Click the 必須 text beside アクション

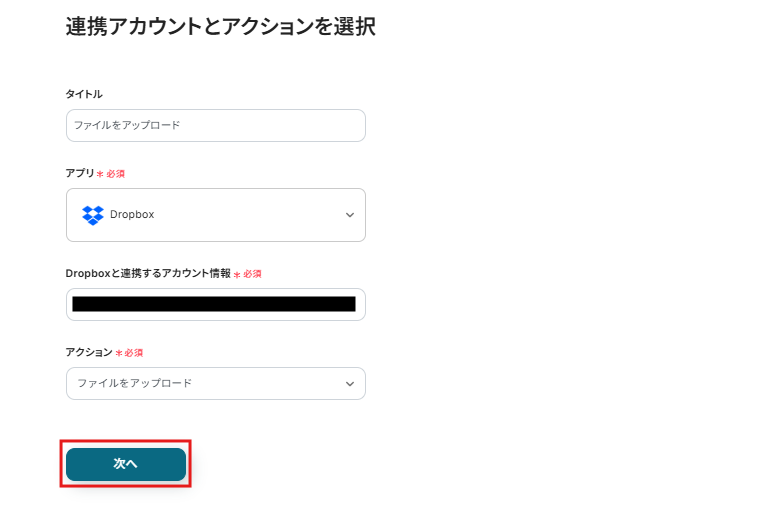coord(134,353)
